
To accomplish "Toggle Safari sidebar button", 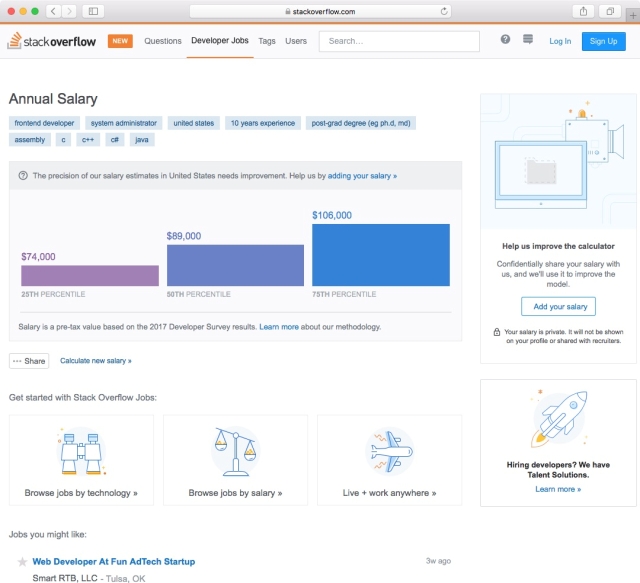I will point(93,11).
